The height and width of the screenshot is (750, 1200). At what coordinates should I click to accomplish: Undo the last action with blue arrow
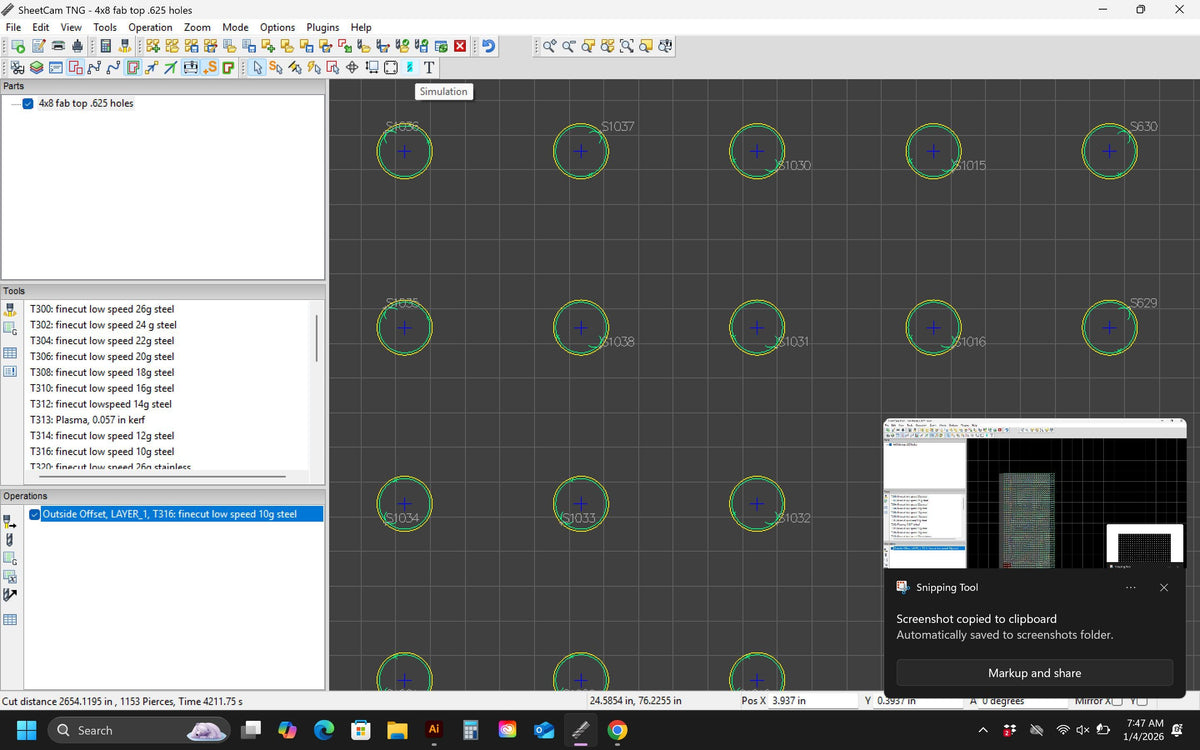coord(488,46)
